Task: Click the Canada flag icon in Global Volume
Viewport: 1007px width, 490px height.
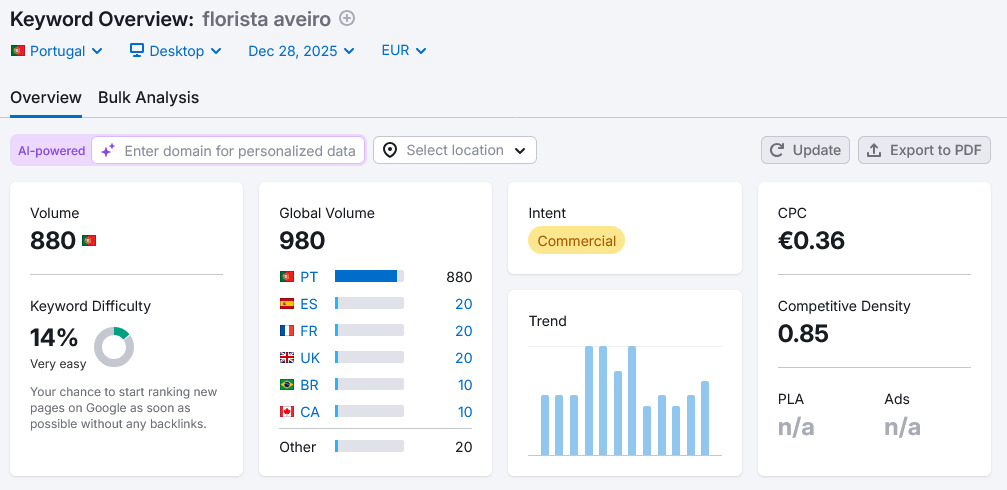Action: coord(287,412)
